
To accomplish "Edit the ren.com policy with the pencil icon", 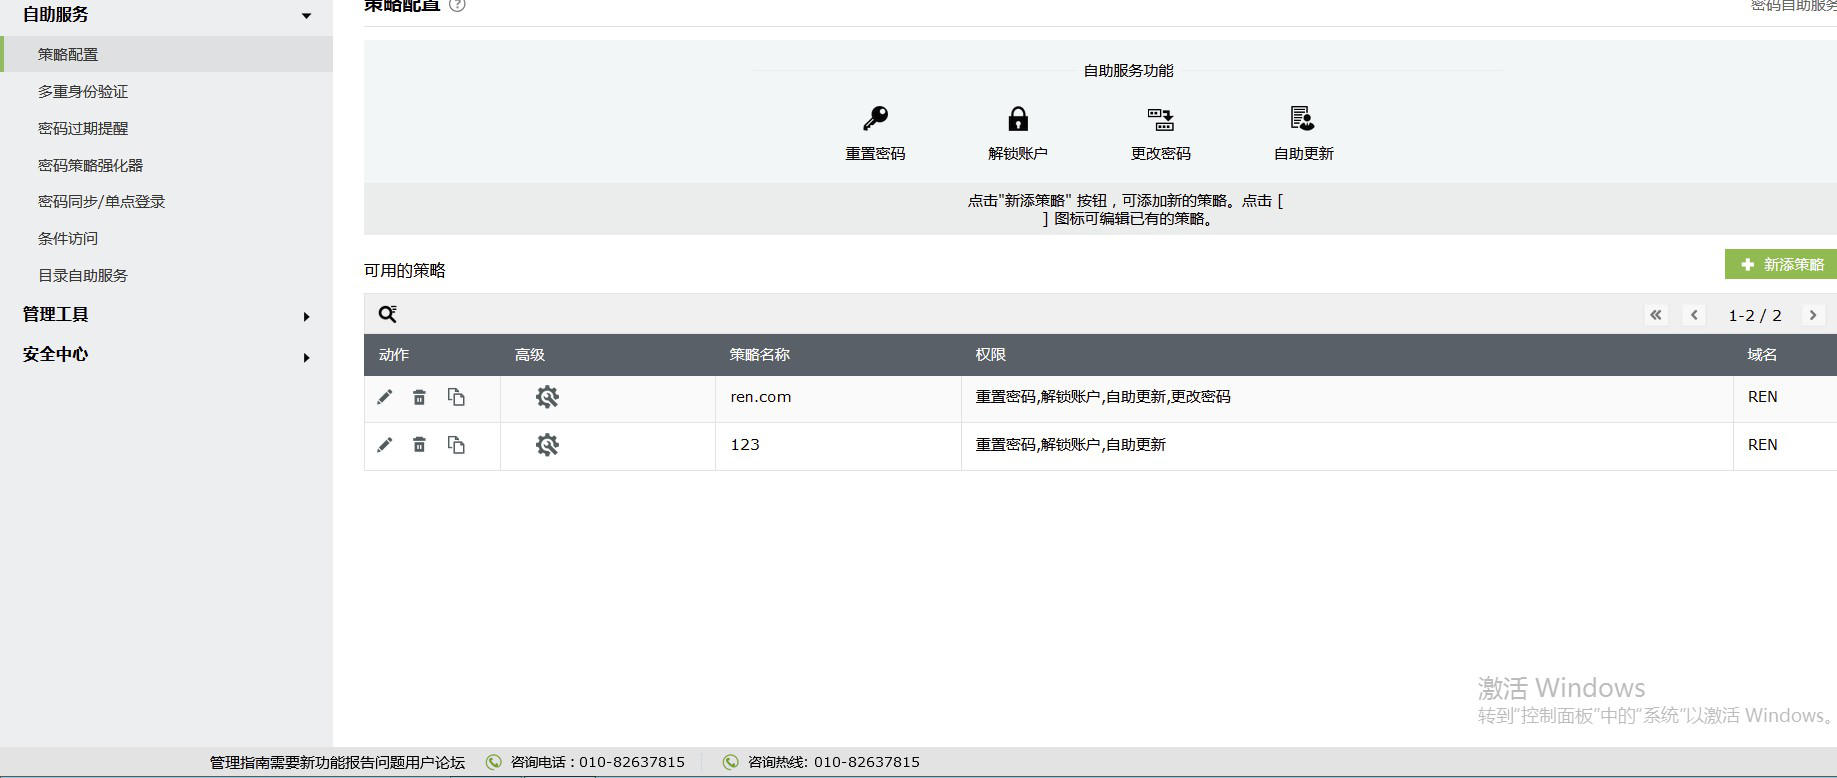I will [x=385, y=397].
